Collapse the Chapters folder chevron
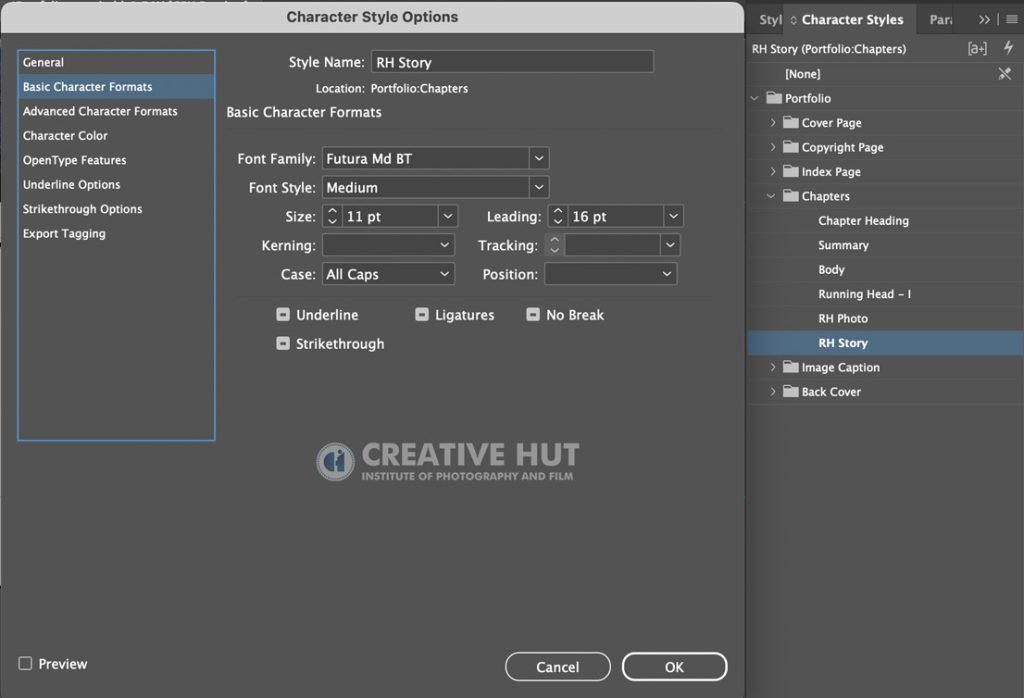The image size is (1024, 698). (771, 196)
